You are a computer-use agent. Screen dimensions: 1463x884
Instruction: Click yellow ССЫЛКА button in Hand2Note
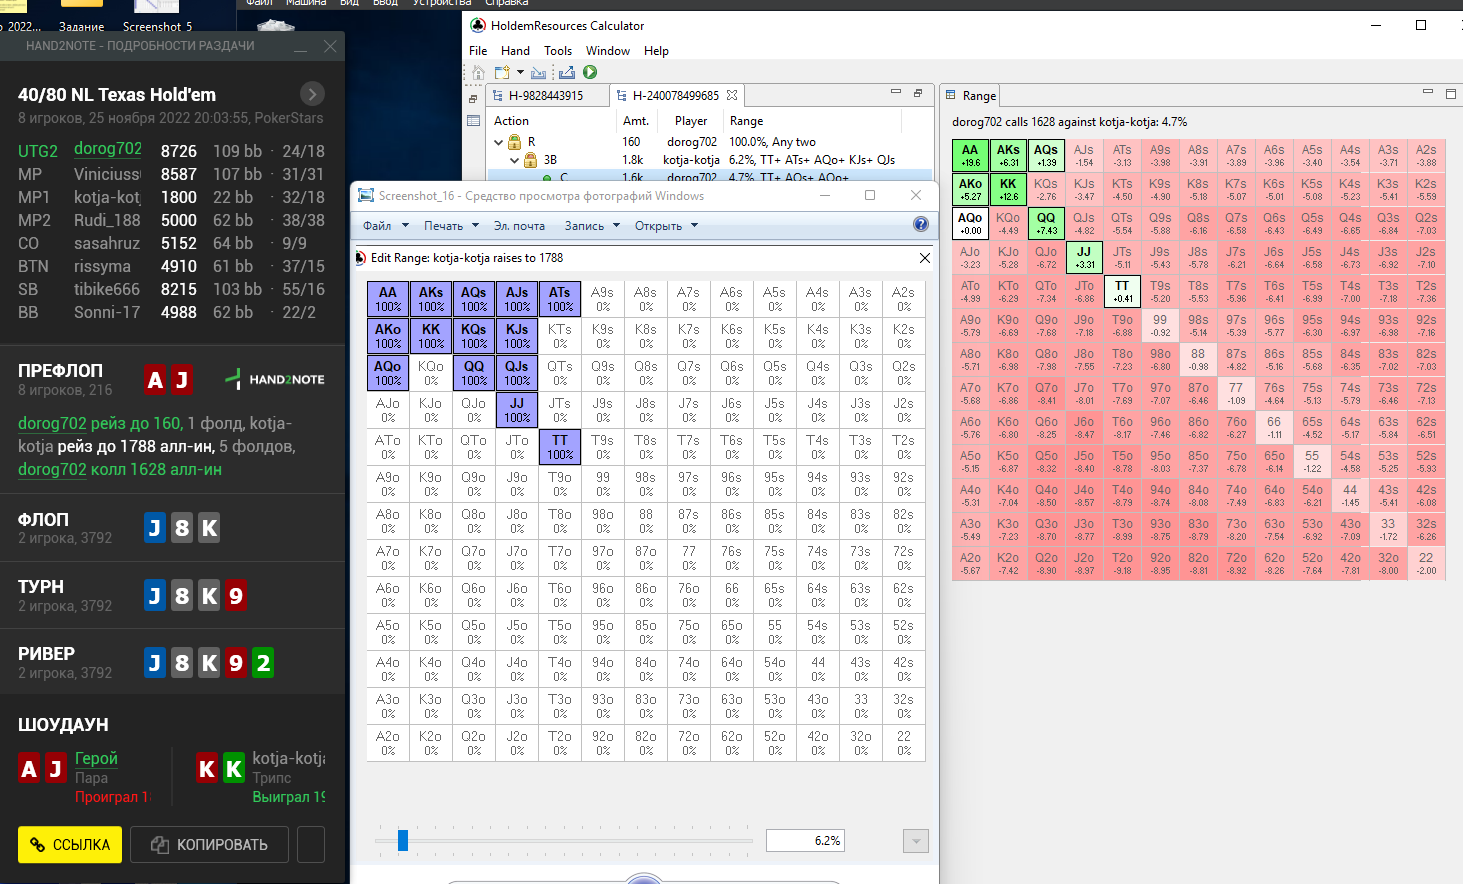70,845
